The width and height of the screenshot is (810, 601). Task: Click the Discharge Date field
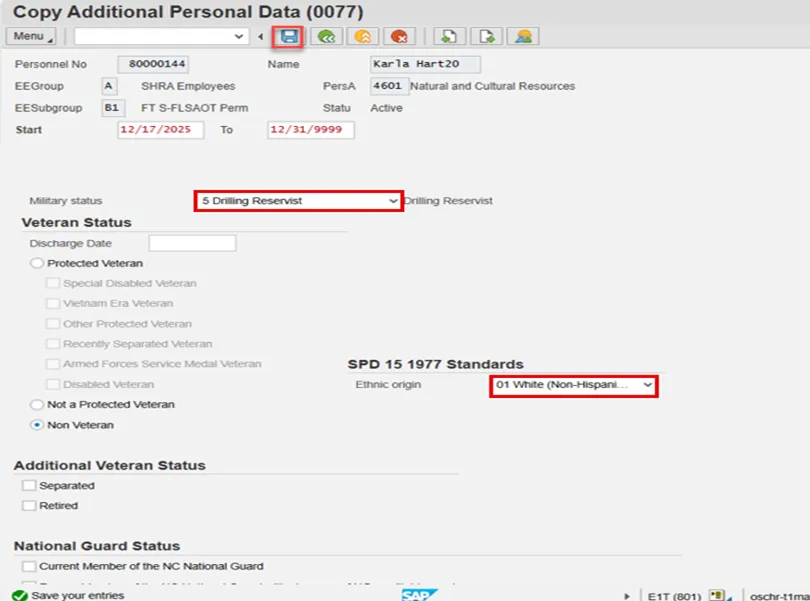click(192, 243)
